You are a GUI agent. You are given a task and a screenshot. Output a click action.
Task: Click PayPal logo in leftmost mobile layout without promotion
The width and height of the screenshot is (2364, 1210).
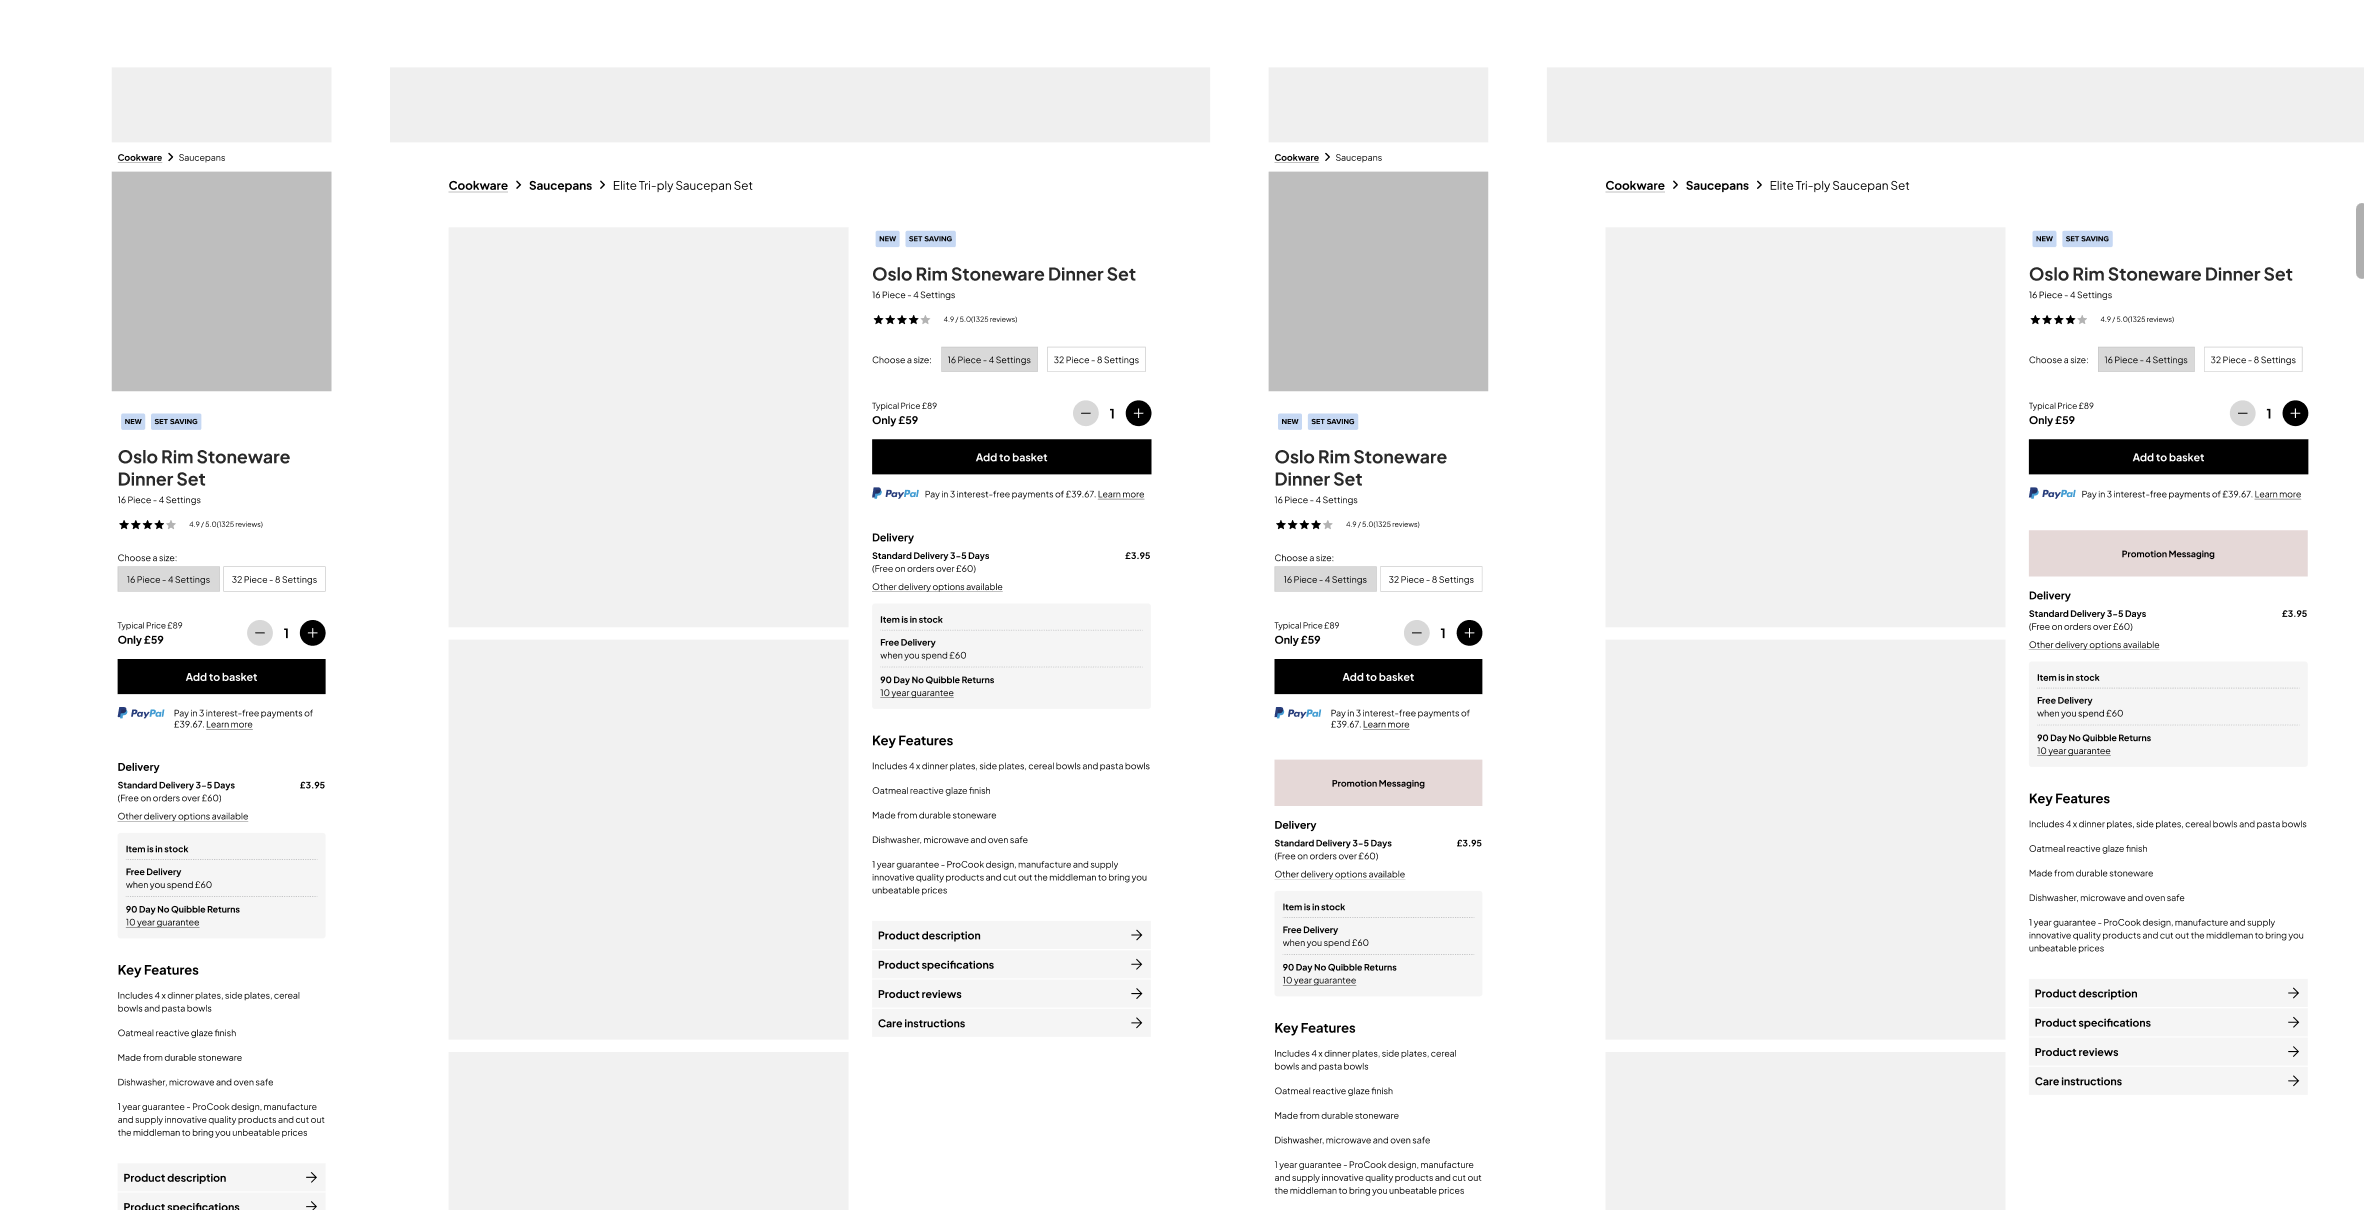(141, 713)
